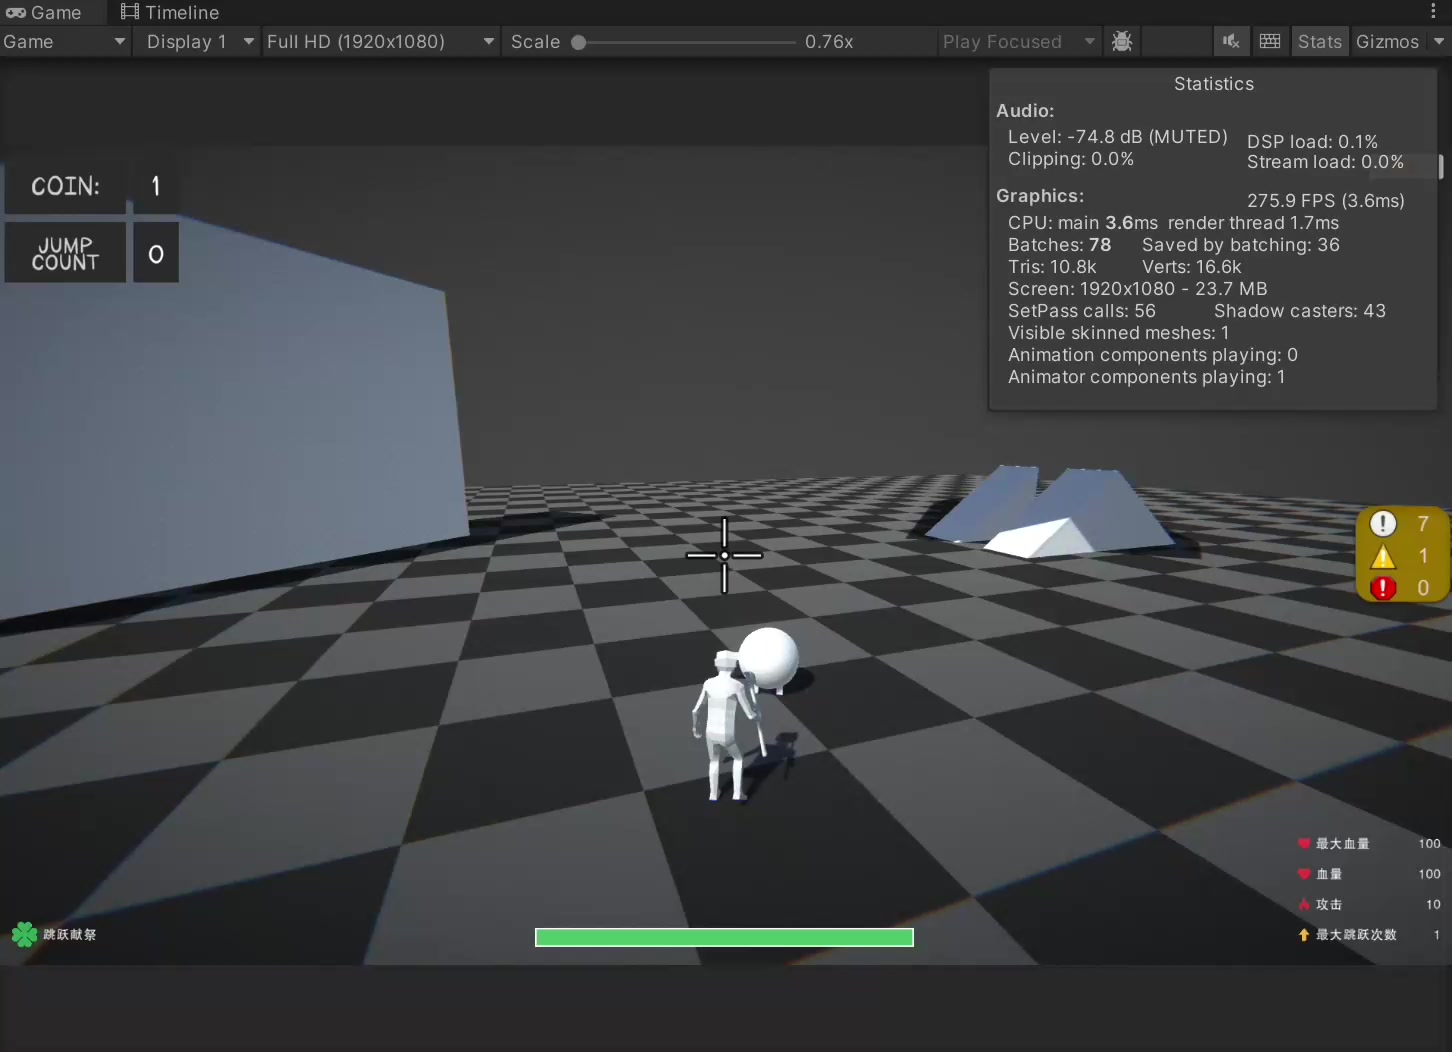Click the green health bar
This screenshot has height=1052, width=1452.
coord(724,937)
